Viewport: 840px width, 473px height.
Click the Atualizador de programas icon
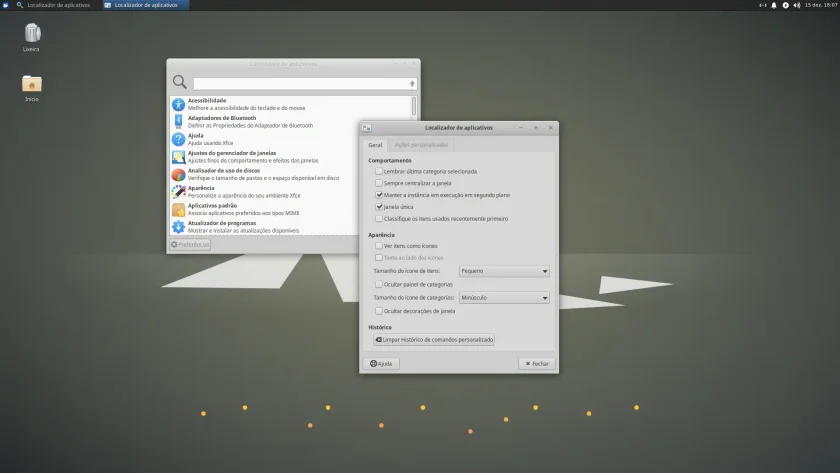[x=178, y=227]
